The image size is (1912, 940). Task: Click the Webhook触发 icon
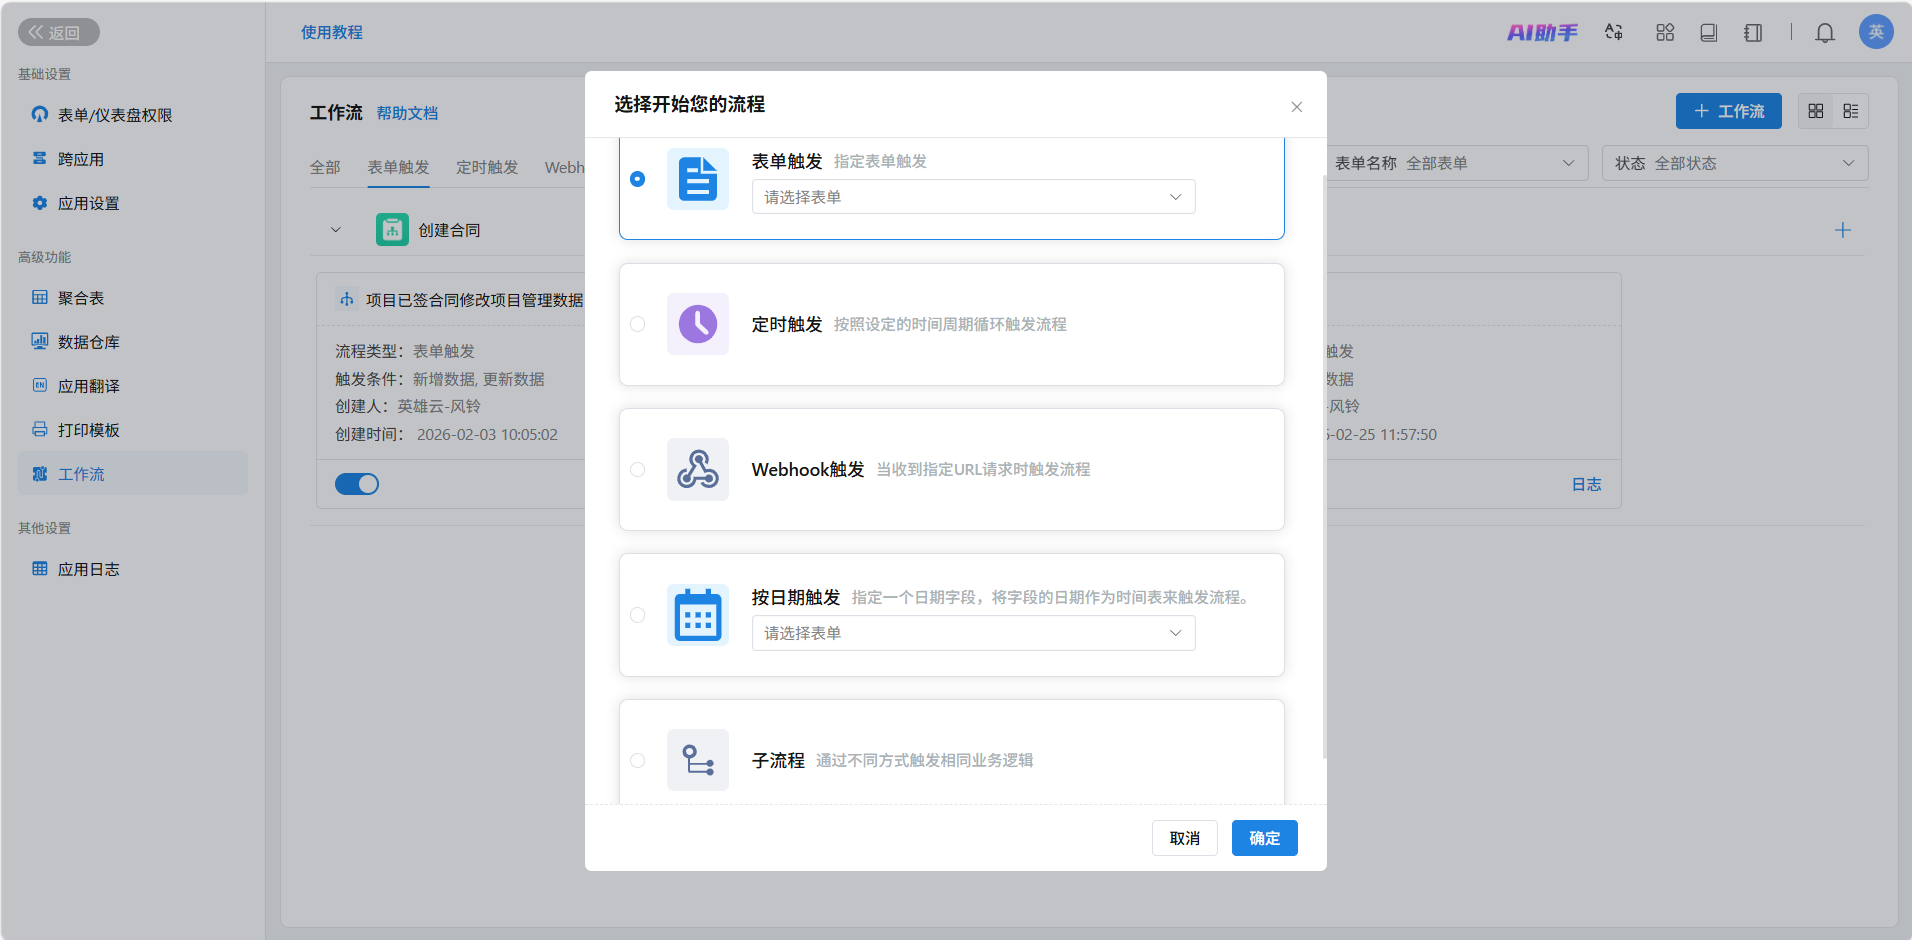[697, 470]
